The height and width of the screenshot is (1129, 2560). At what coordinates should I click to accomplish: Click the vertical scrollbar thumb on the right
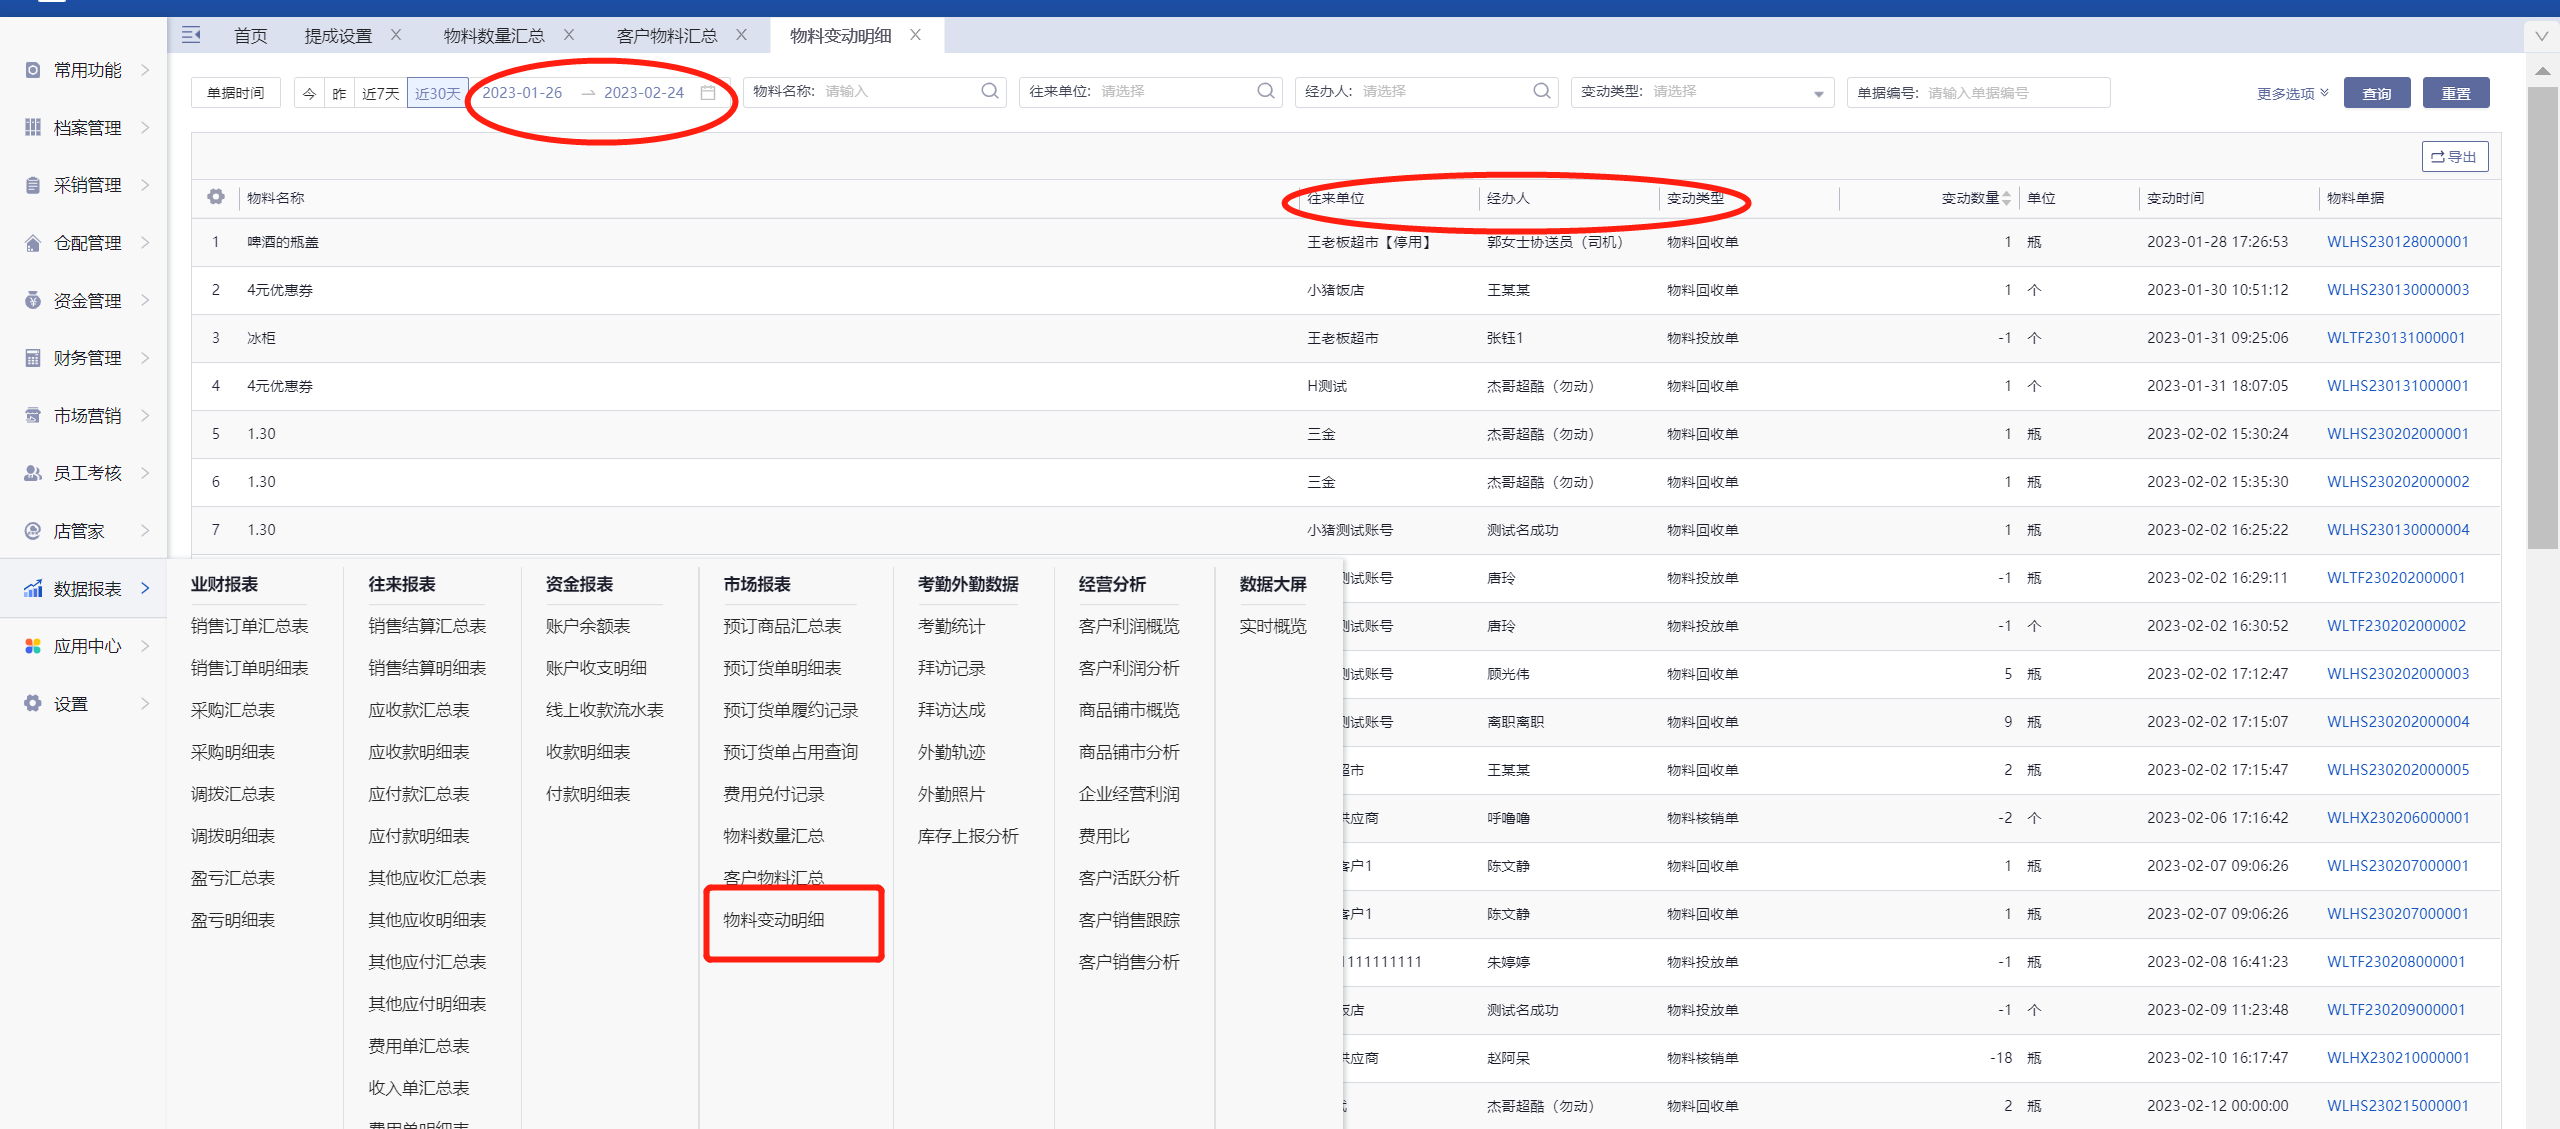tap(2542, 318)
